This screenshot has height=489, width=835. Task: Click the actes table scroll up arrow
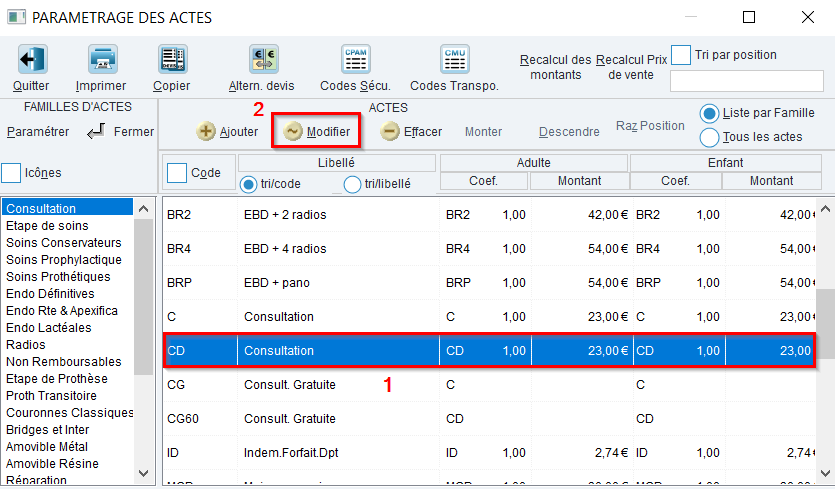pyautogui.click(x=825, y=208)
